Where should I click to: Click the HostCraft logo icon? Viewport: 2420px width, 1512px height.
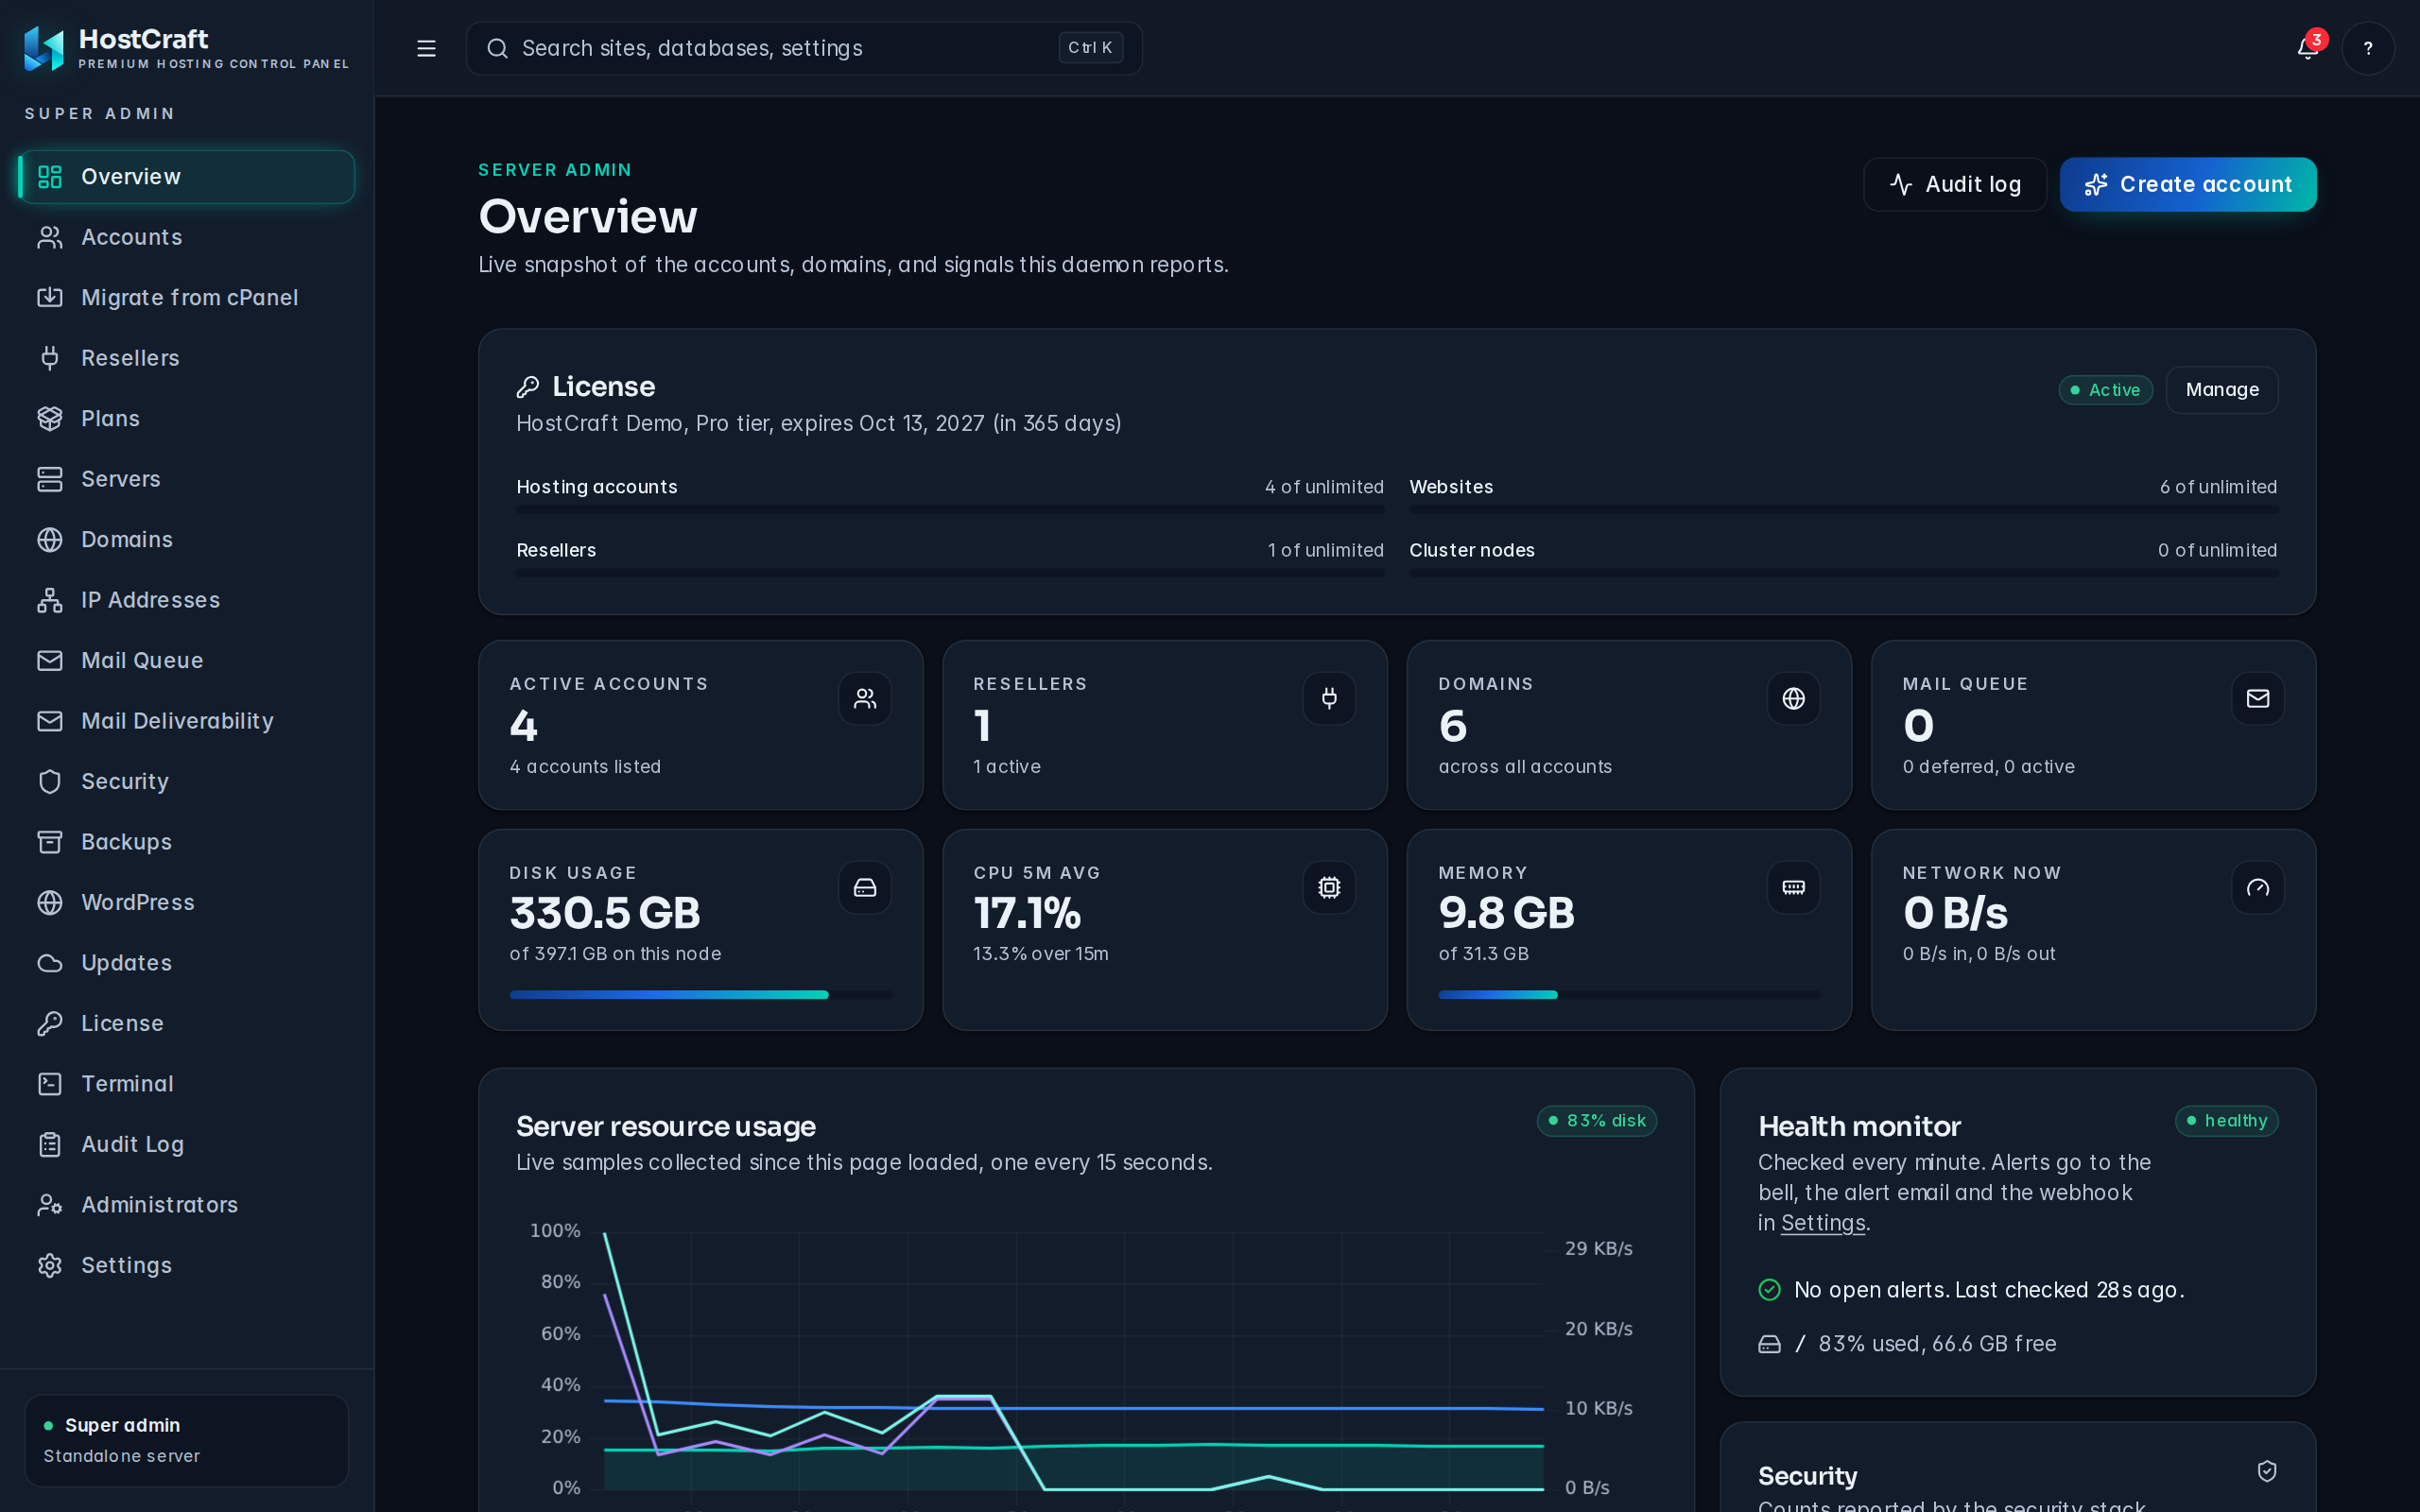(x=44, y=48)
